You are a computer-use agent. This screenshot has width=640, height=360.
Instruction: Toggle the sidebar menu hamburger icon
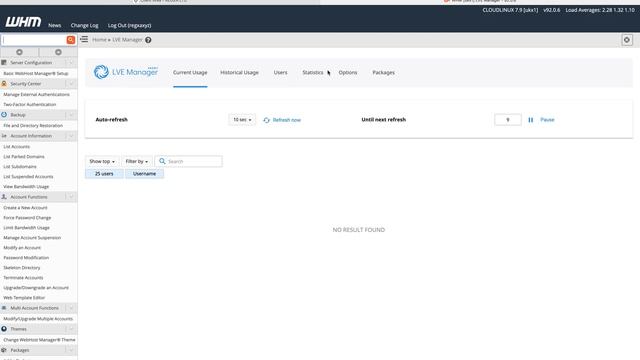pyautogui.click(x=84, y=39)
